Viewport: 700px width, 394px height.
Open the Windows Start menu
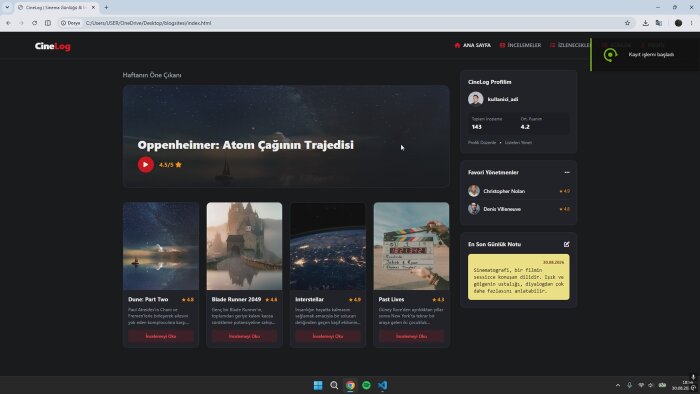pyautogui.click(x=318, y=385)
